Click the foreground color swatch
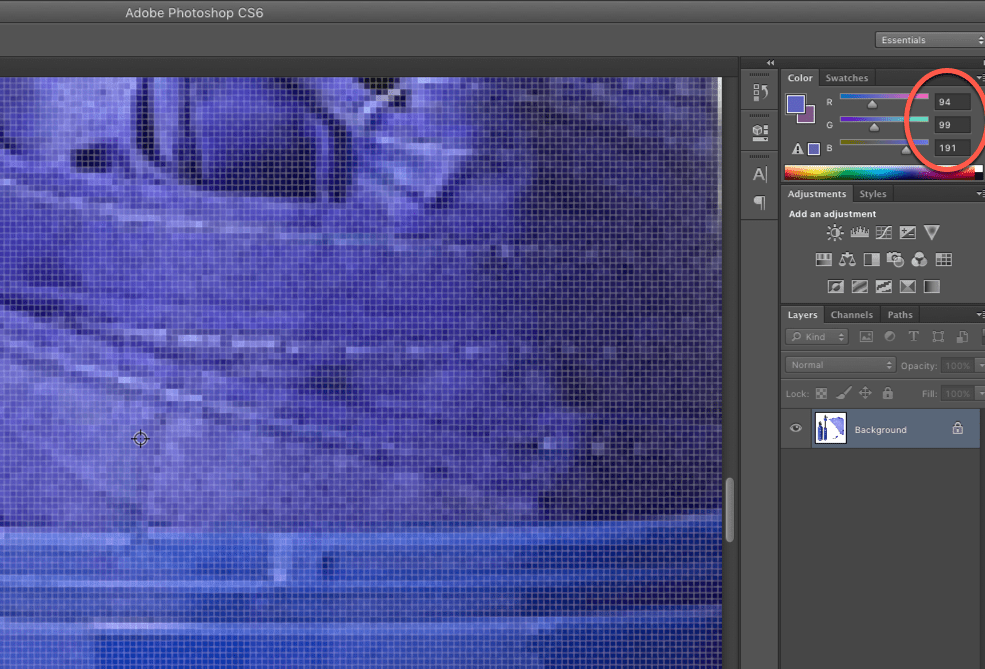 point(796,104)
